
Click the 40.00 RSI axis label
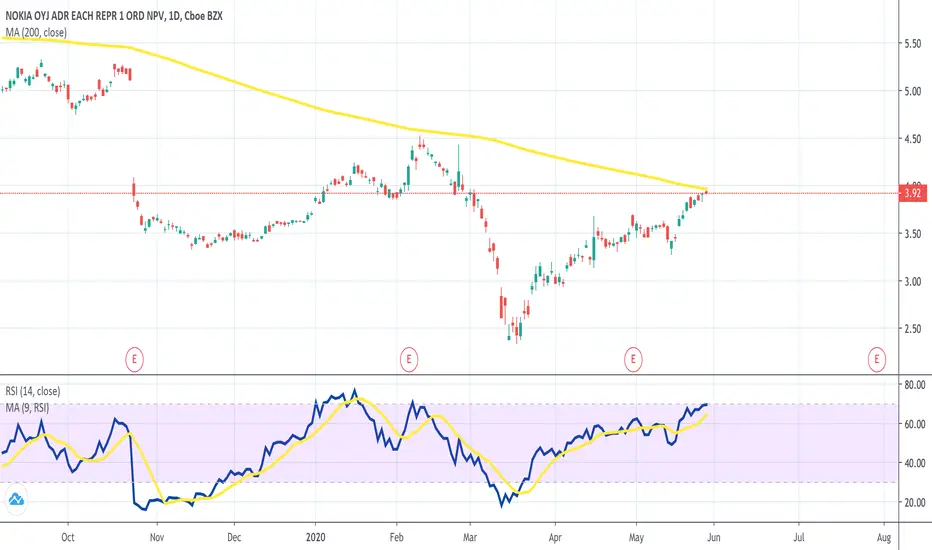pyautogui.click(x=915, y=463)
